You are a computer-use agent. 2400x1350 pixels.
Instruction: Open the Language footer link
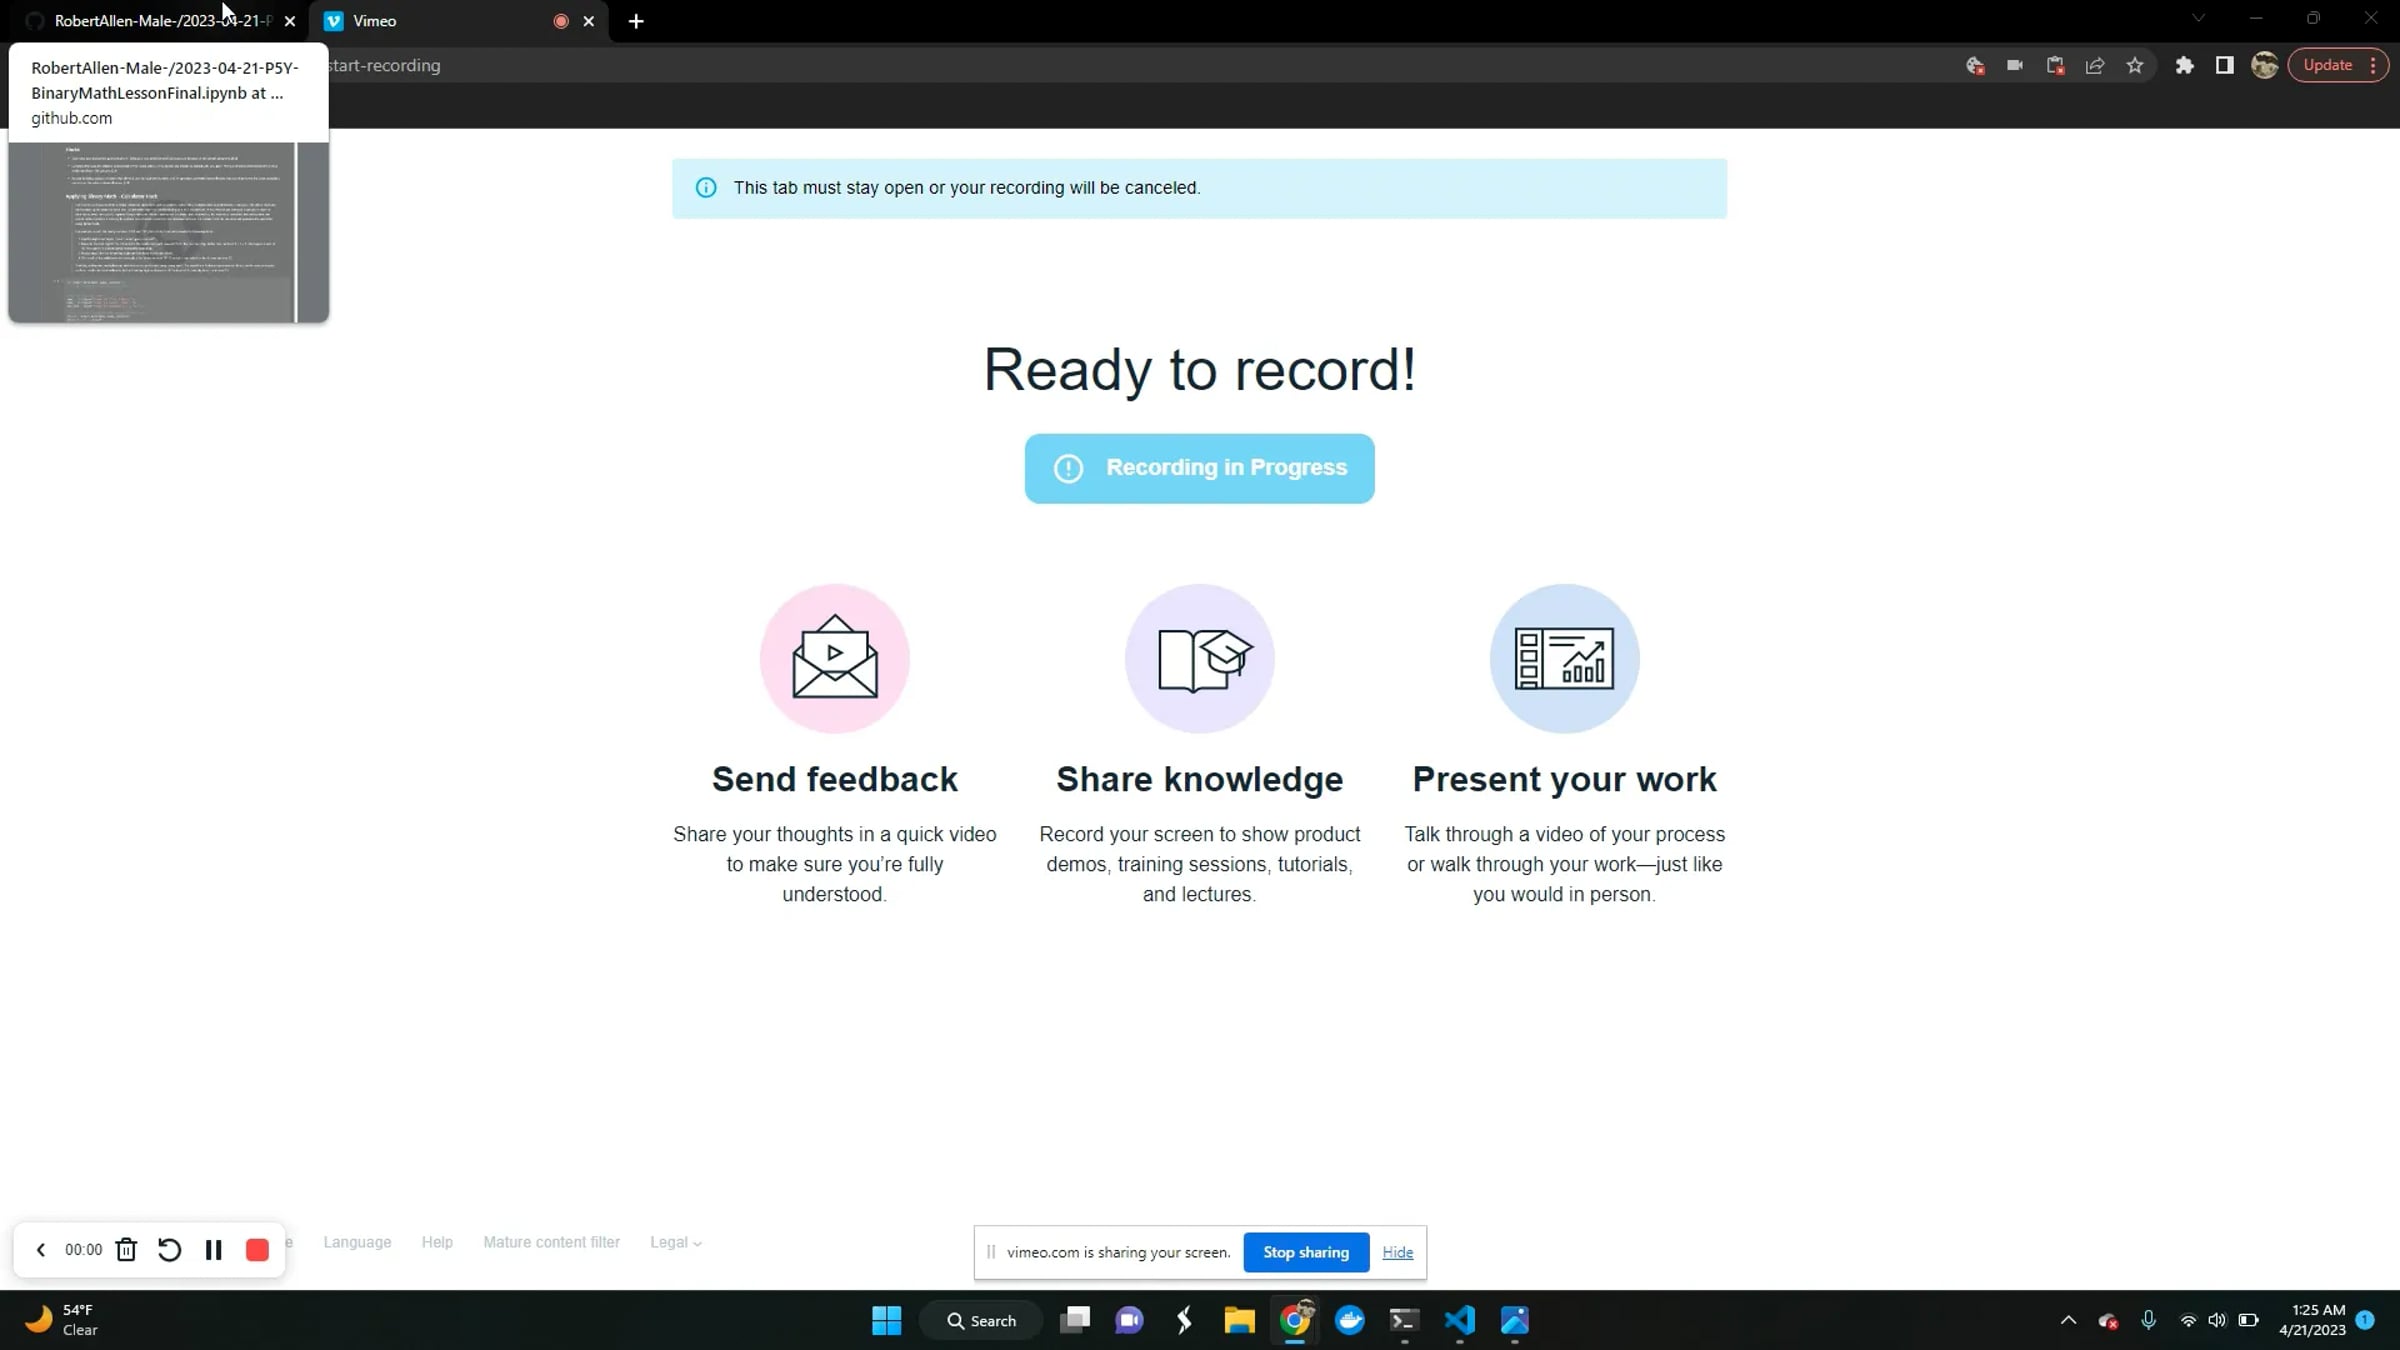click(357, 1242)
